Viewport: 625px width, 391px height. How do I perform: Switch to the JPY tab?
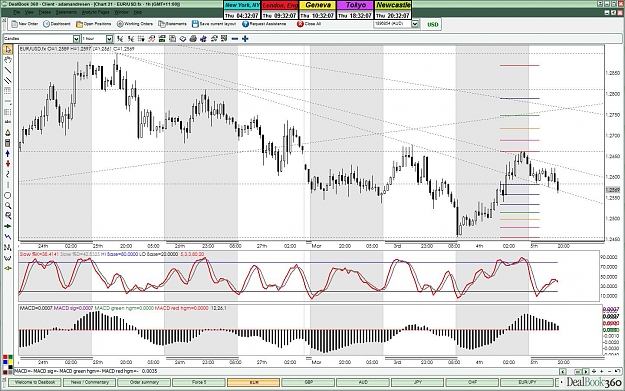tap(417, 382)
